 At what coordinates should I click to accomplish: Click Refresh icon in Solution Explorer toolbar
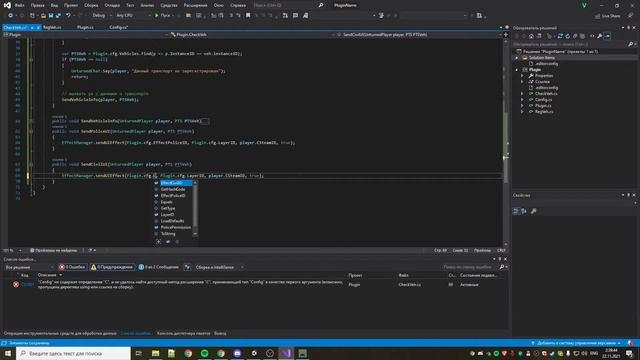click(x=567, y=36)
